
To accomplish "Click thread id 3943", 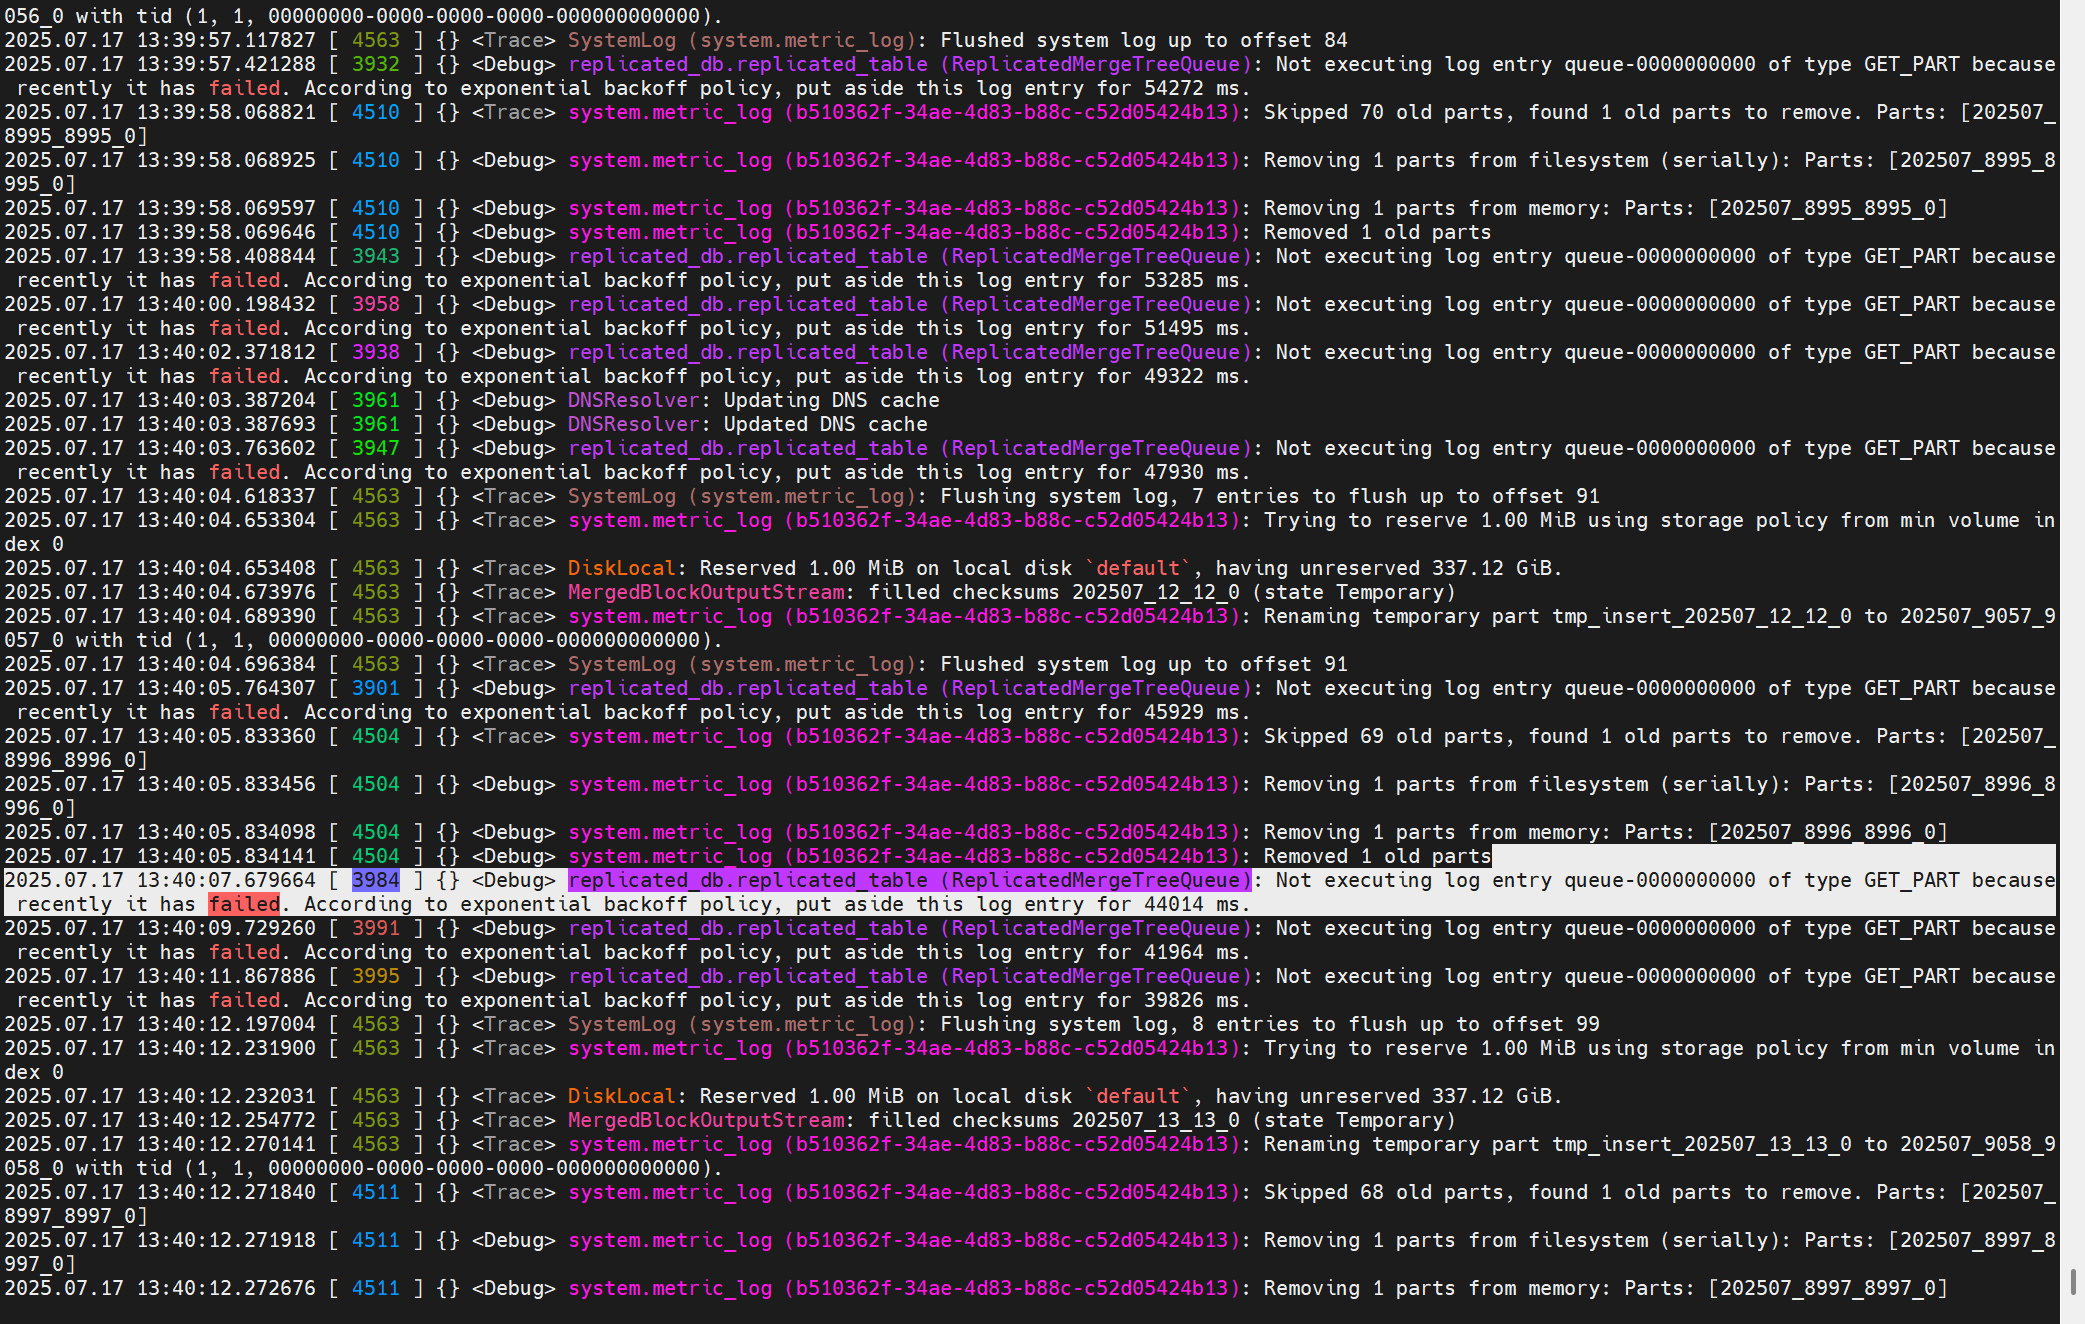I will pos(375,256).
